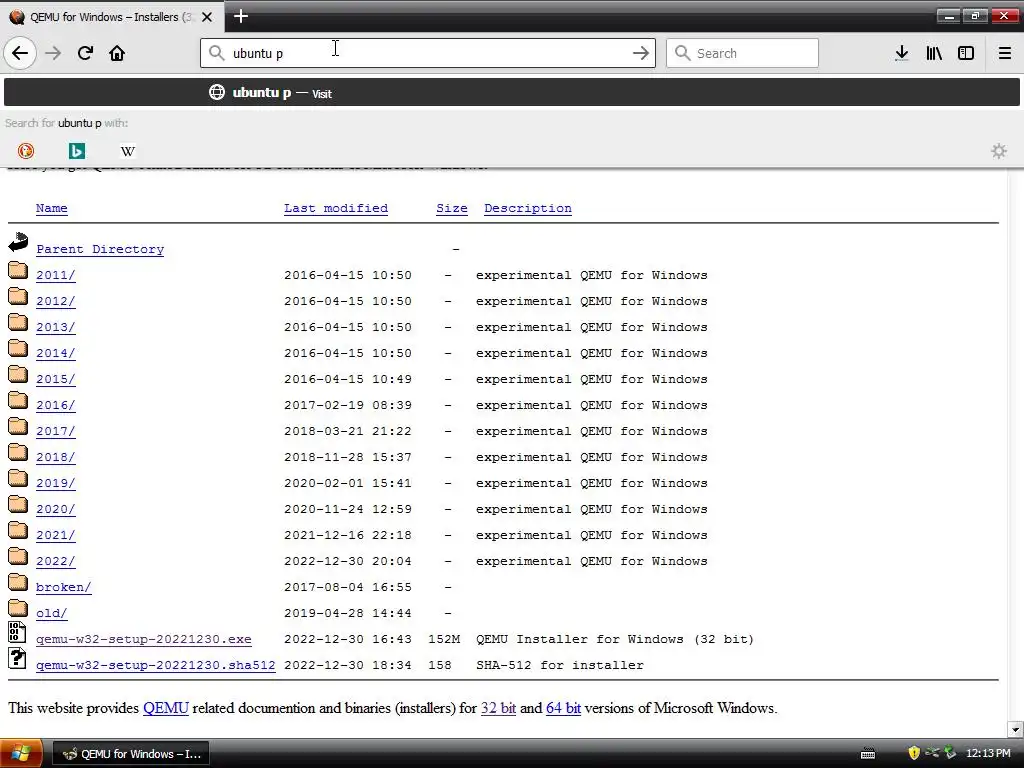Click the security shield tray icon

click(914, 753)
